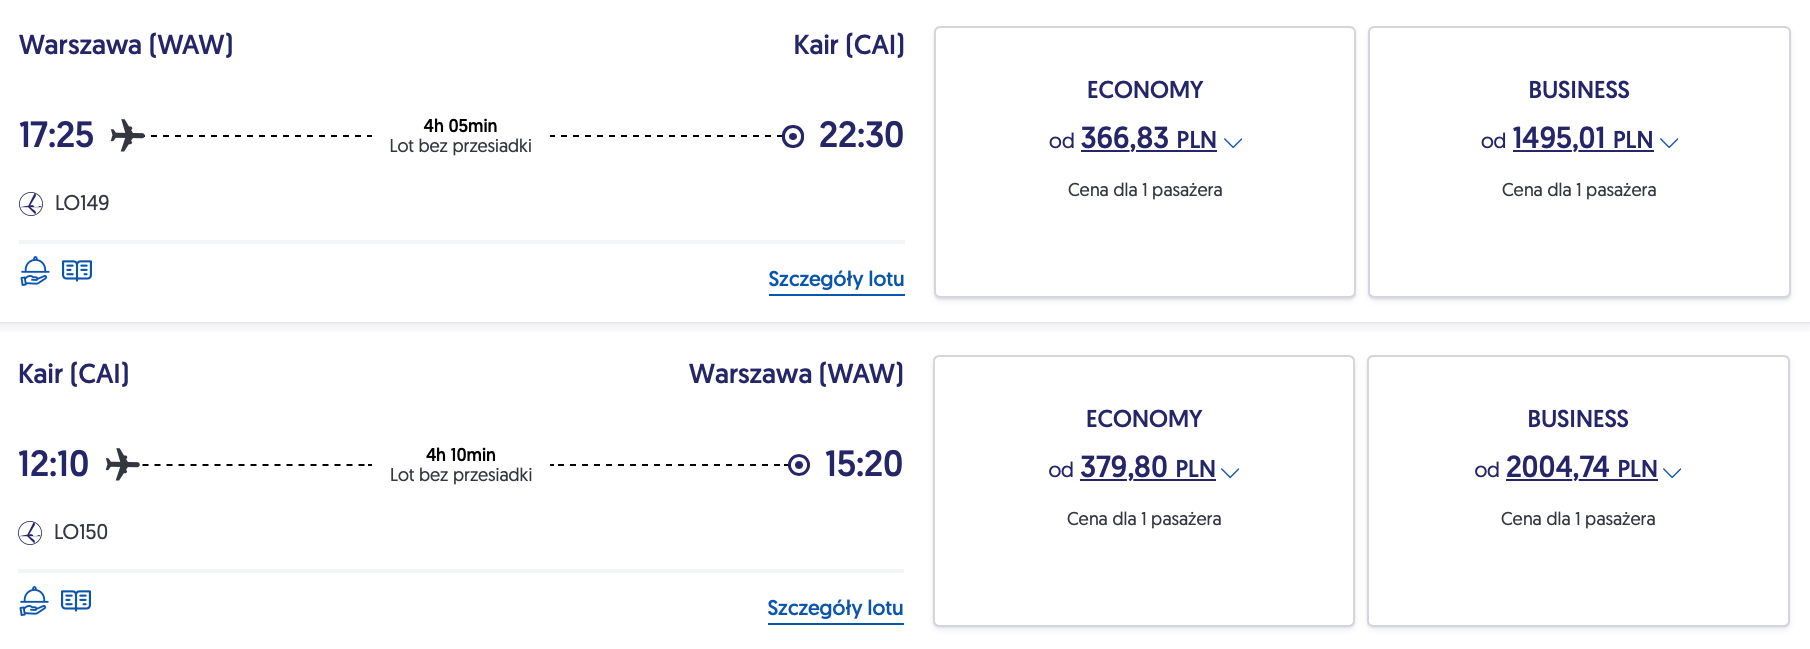Click arrival marker icon beside 22:30

(x=793, y=136)
